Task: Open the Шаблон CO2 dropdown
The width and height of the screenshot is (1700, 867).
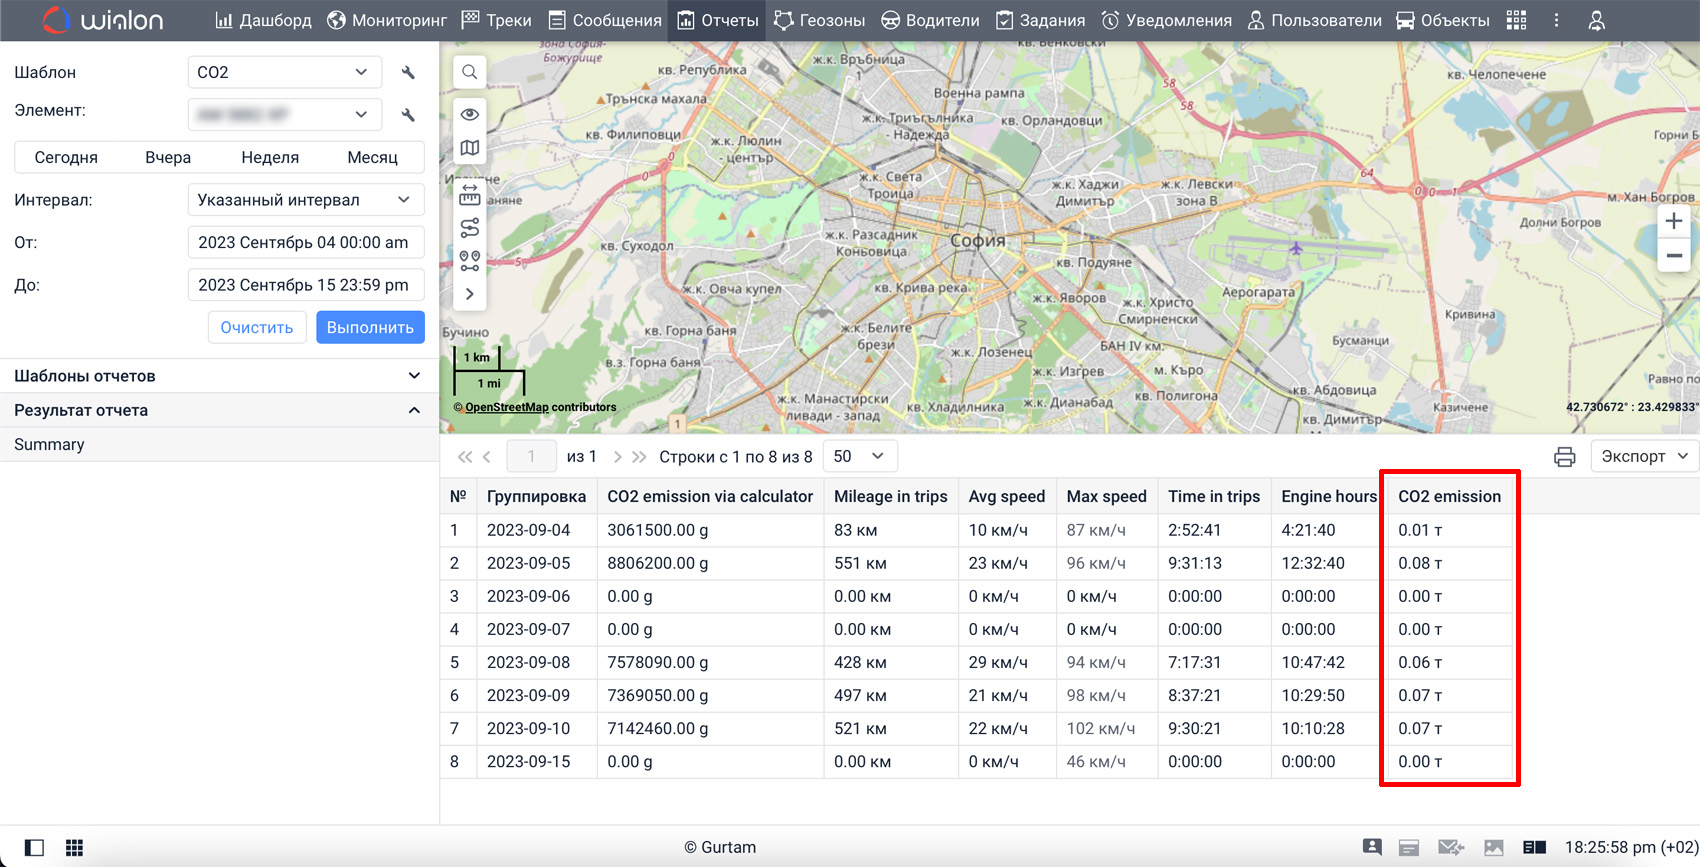Action: click(284, 73)
